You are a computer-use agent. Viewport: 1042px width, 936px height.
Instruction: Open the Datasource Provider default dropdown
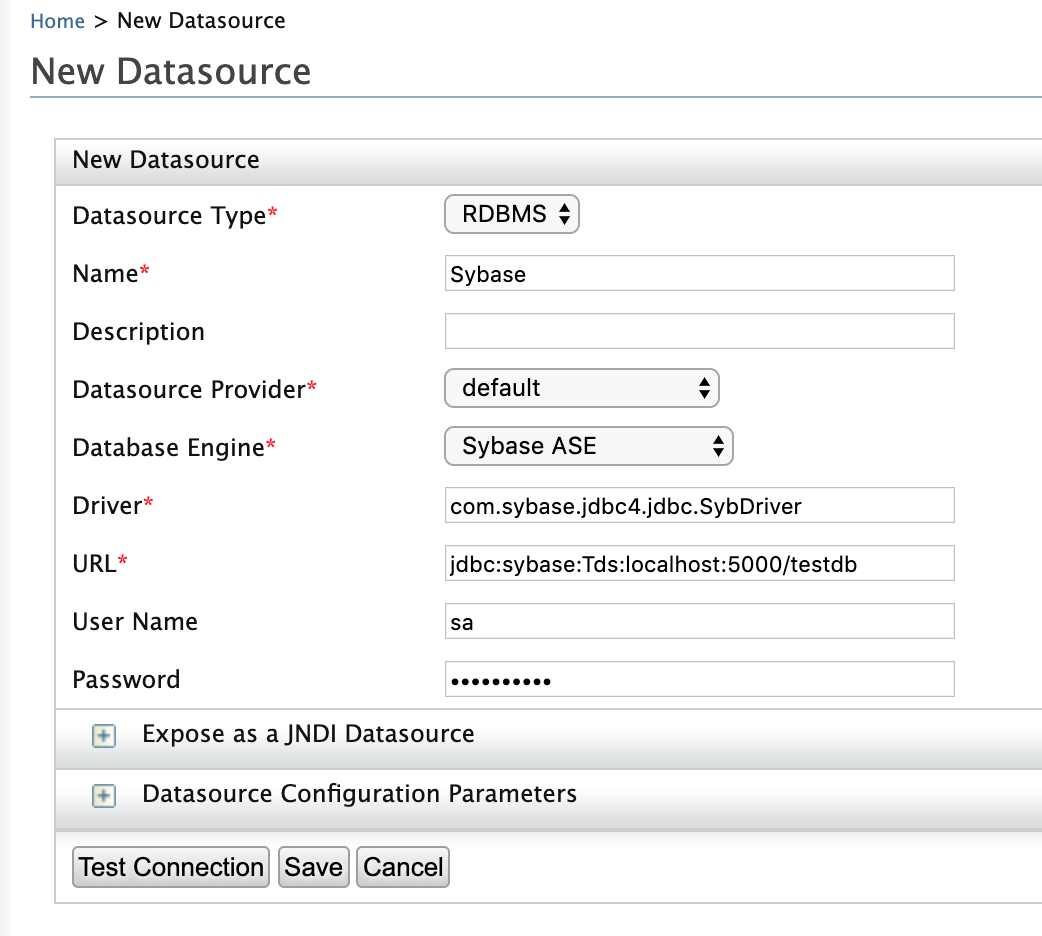pos(581,388)
